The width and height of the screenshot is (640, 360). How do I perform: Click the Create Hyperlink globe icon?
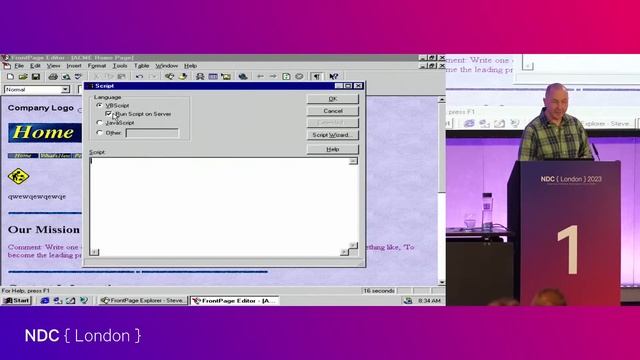pos(243,77)
